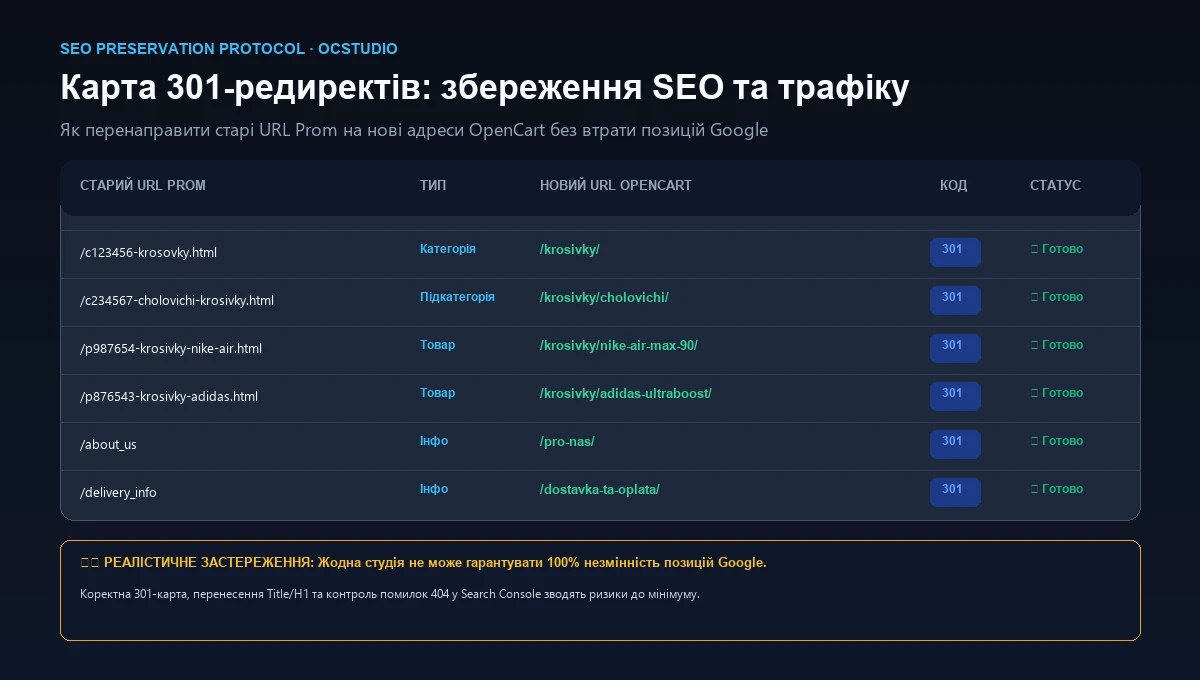Image resolution: width=1200 pixels, height=680 pixels.
Task: Click the old URL /p987654-krosivky-nike-air.html
Action: pyautogui.click(x=171, y=349)
